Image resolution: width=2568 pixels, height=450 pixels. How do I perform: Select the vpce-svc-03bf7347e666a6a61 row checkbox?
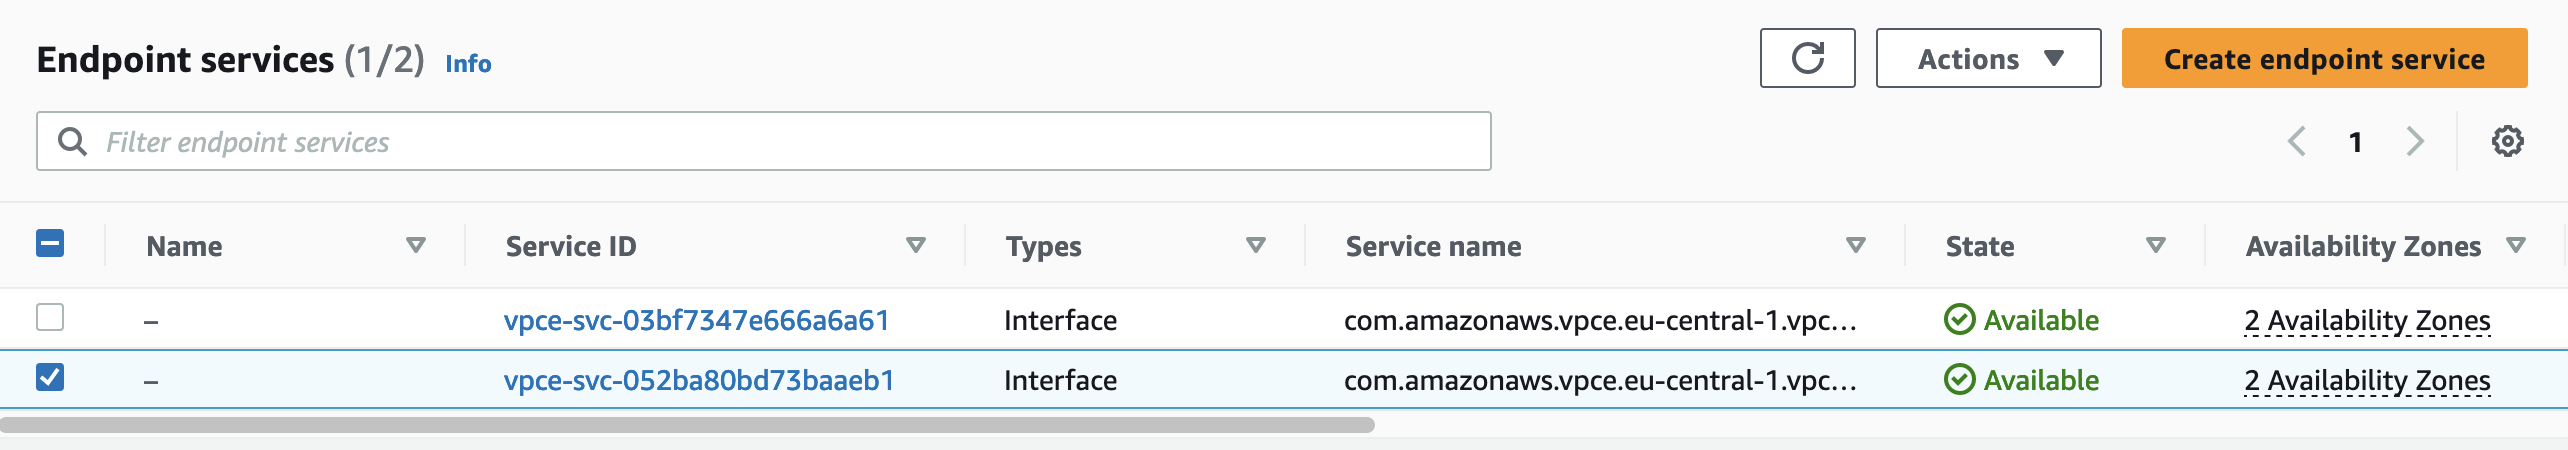pyautogui.click(x=50, y=318)
